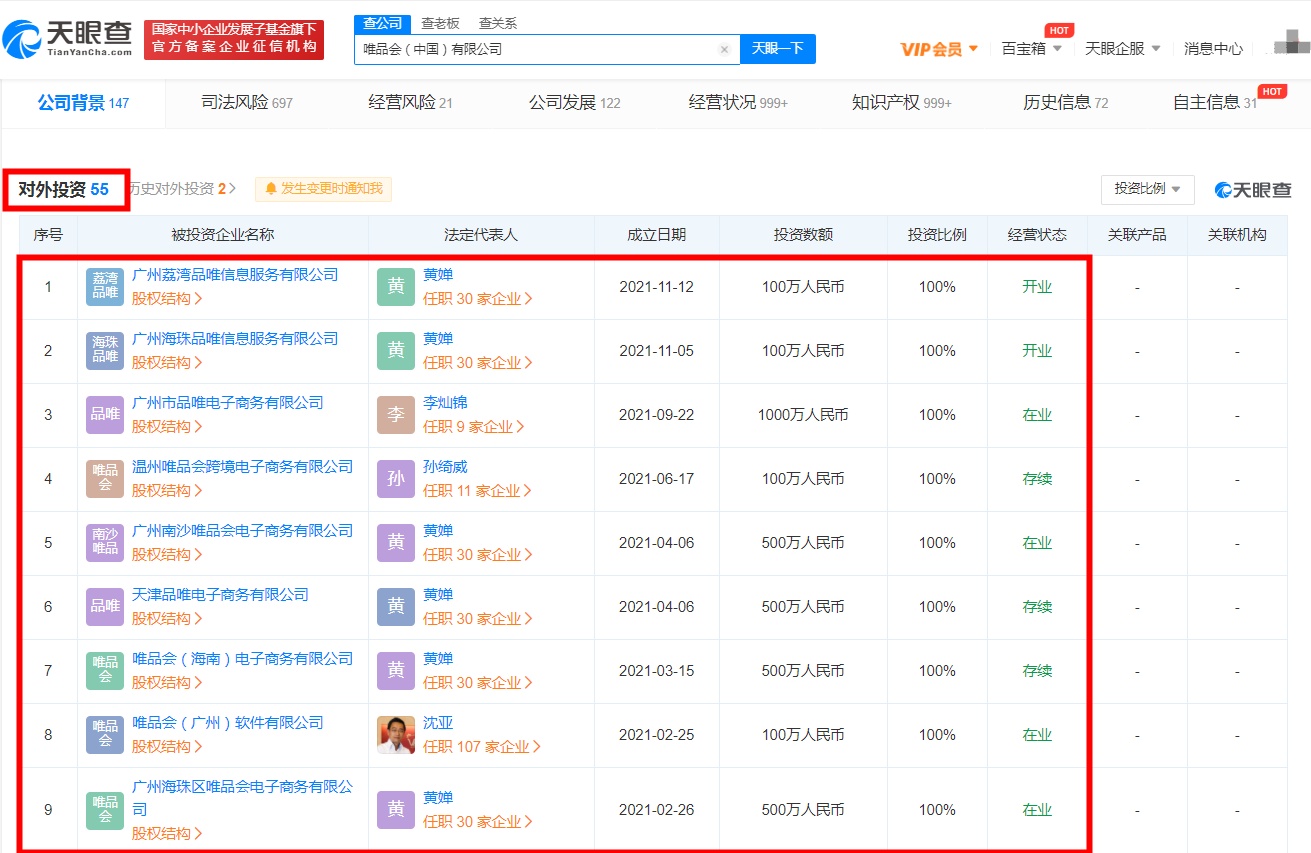This screenshot has width=1311, height=853.
Task: Open 任职 11 家企业 link for 孙绮威
Action: pyautogui.click(x=478, y=490)
